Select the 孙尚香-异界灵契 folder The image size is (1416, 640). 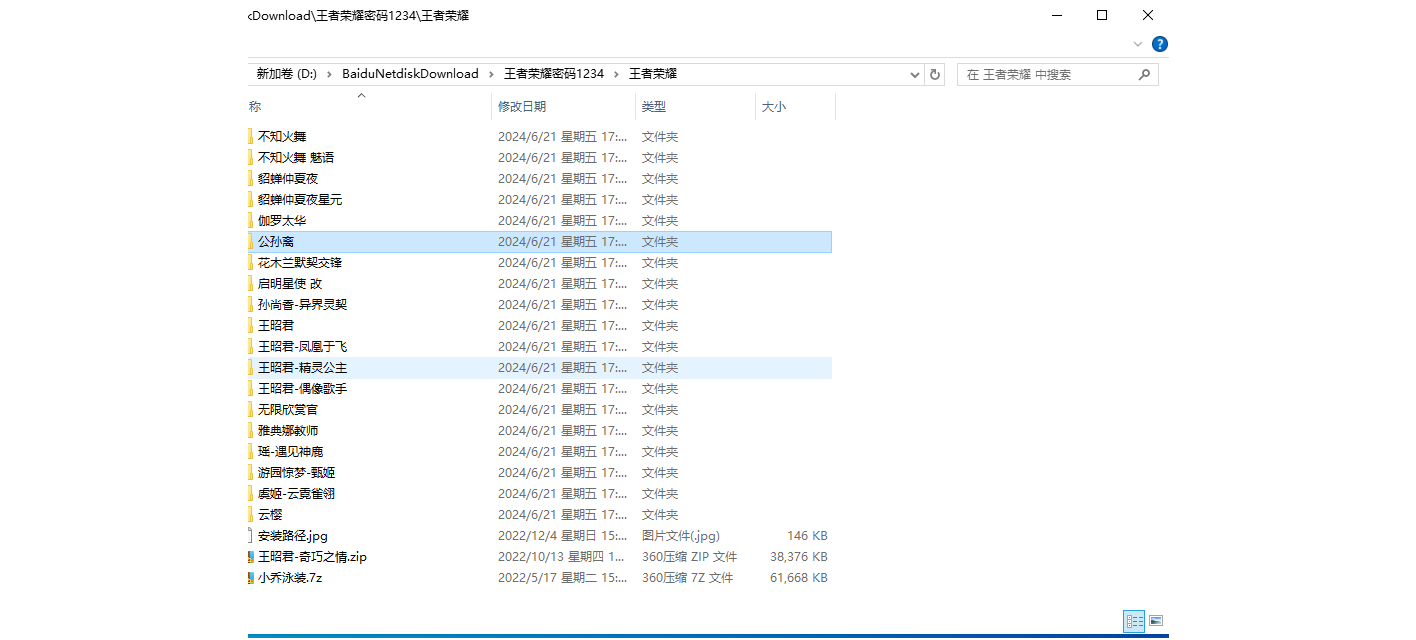(x=303, y=304)
